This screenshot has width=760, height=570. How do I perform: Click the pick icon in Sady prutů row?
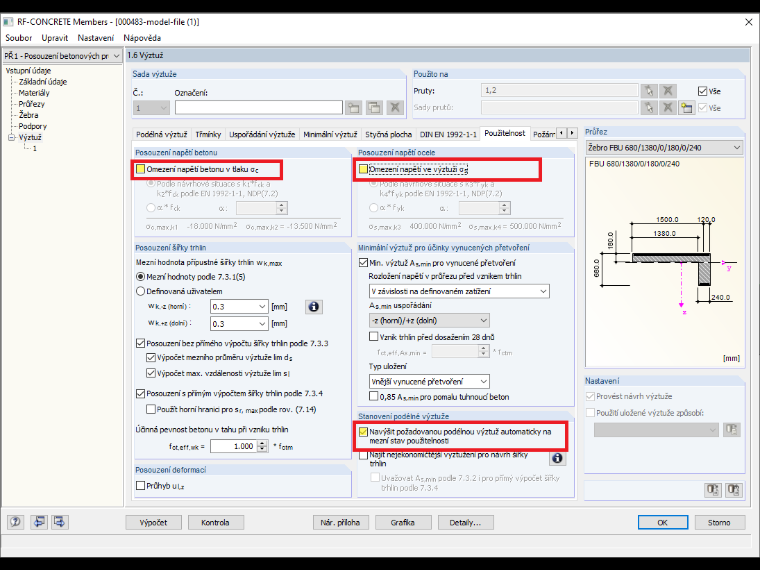(x=649, y=108)
